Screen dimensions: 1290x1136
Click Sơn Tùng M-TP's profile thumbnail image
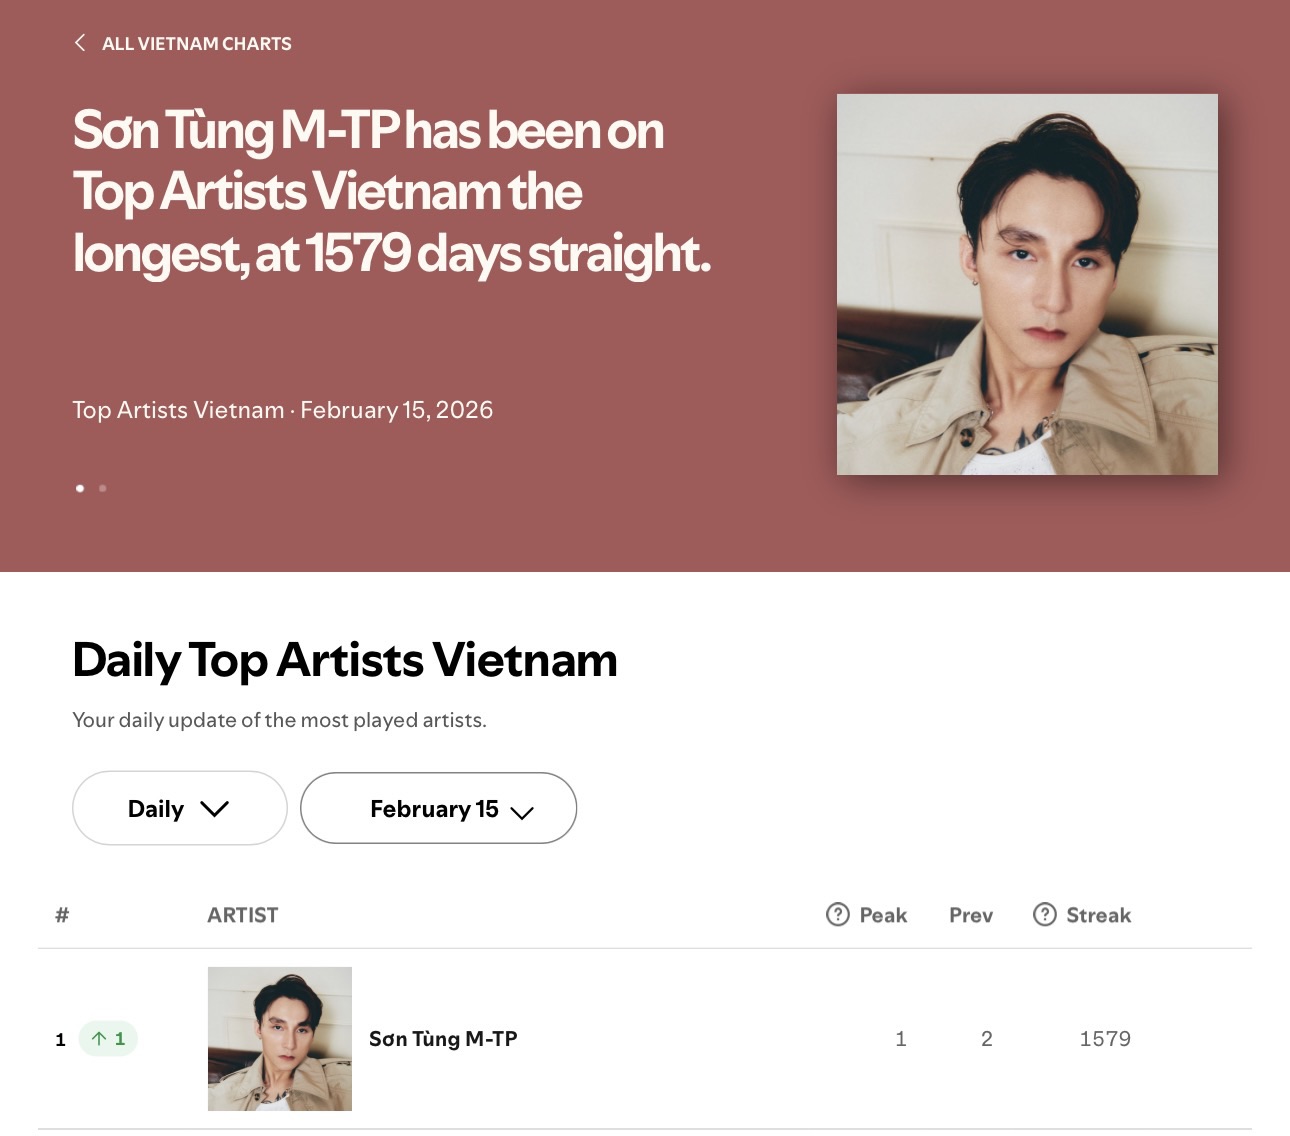[x=280, y=1038]
